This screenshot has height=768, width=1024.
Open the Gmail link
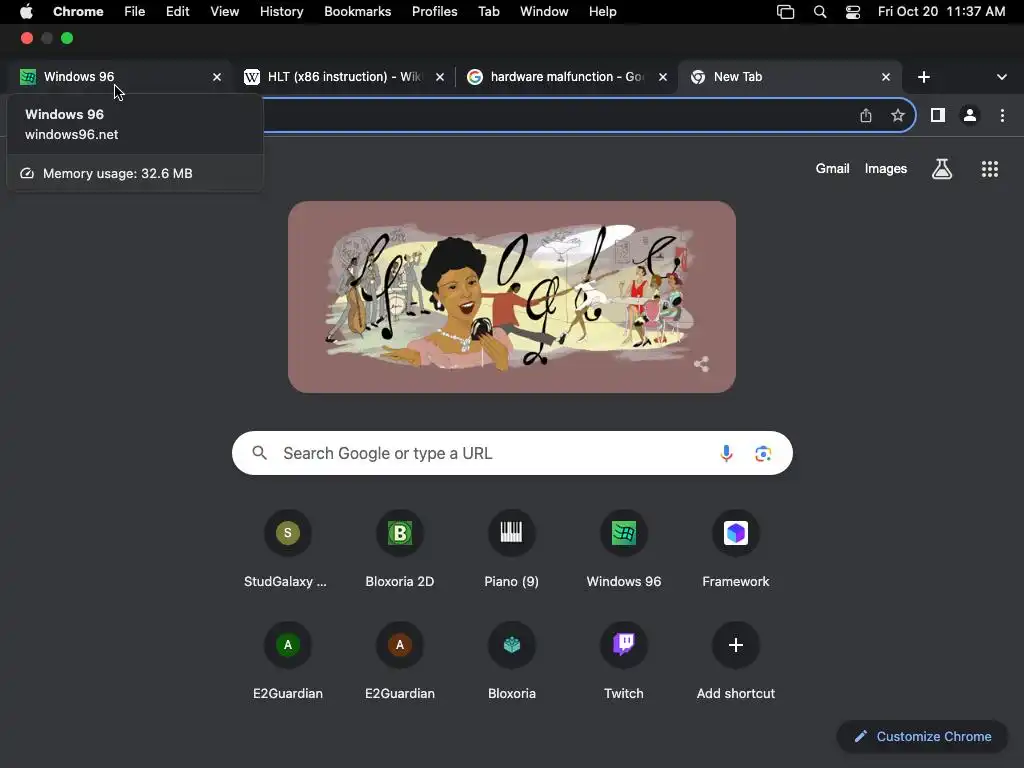tap(833, 168)
